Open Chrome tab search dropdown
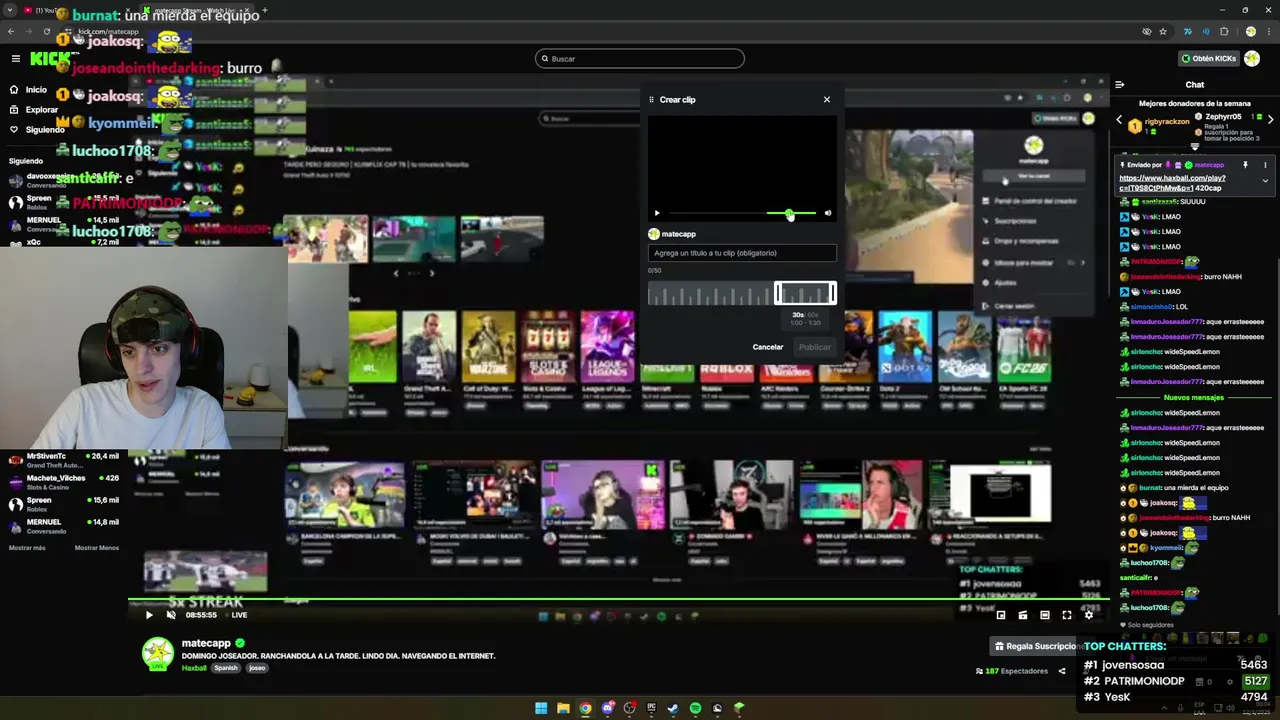1280x720 pixels. point(10,10)
